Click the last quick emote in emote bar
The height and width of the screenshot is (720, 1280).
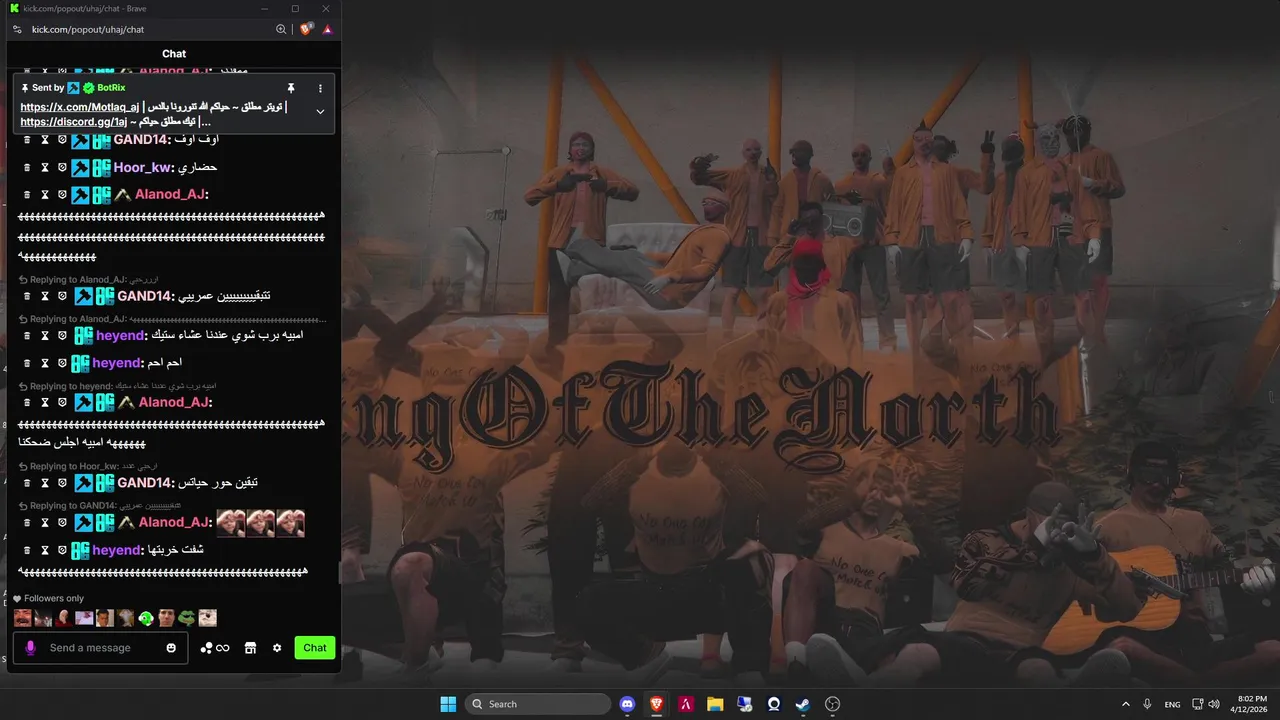[207, 618]
